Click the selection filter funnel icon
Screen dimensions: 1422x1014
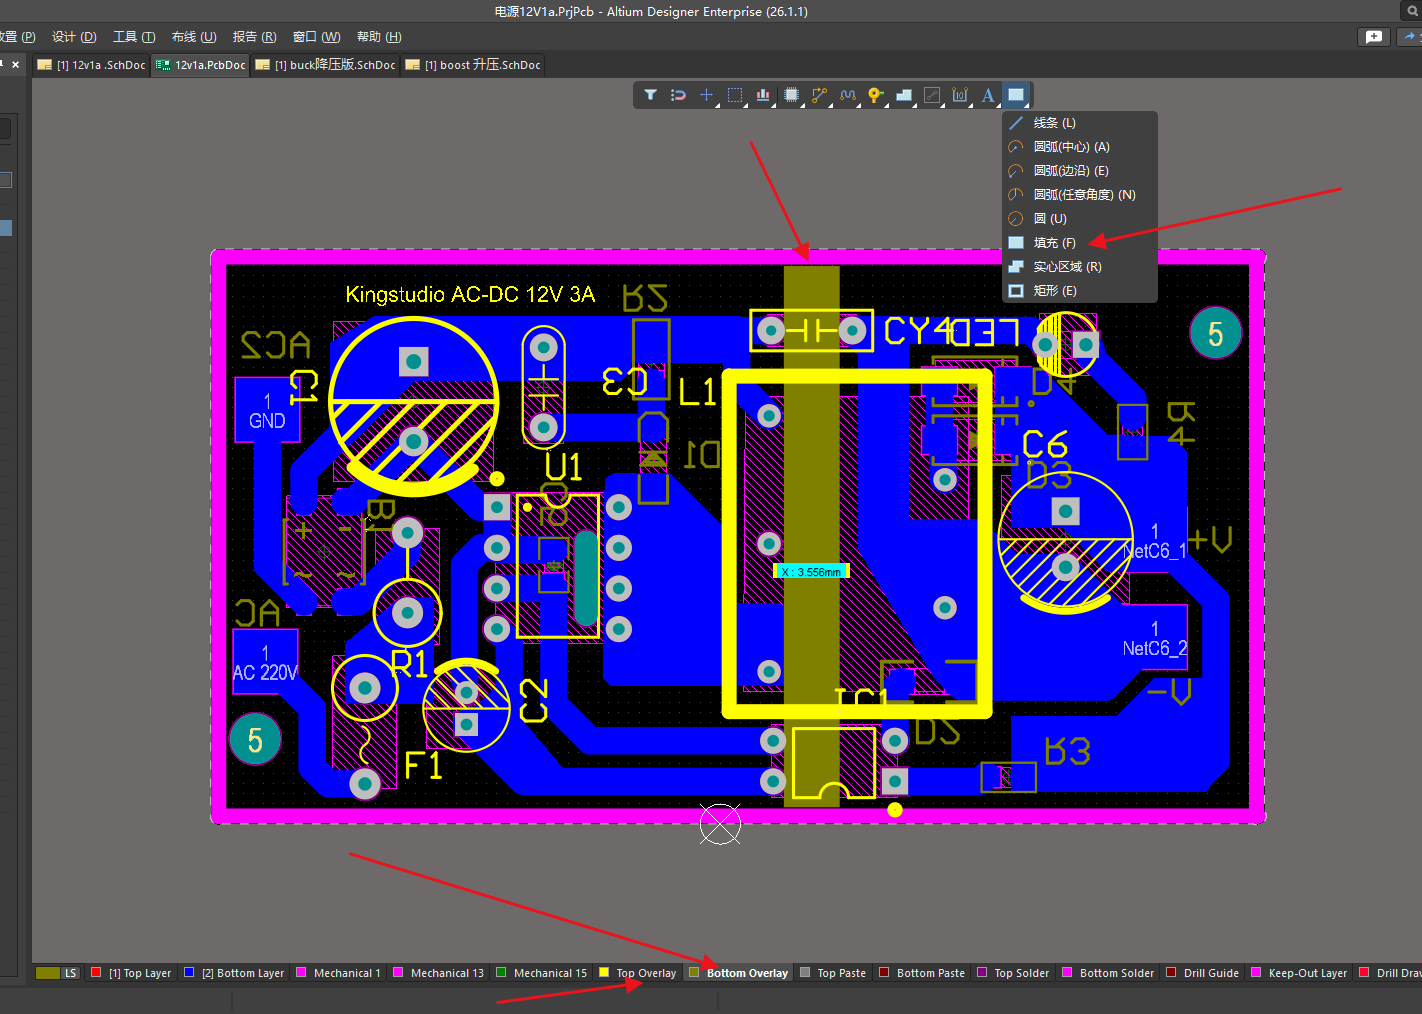(x=650, y=95)
